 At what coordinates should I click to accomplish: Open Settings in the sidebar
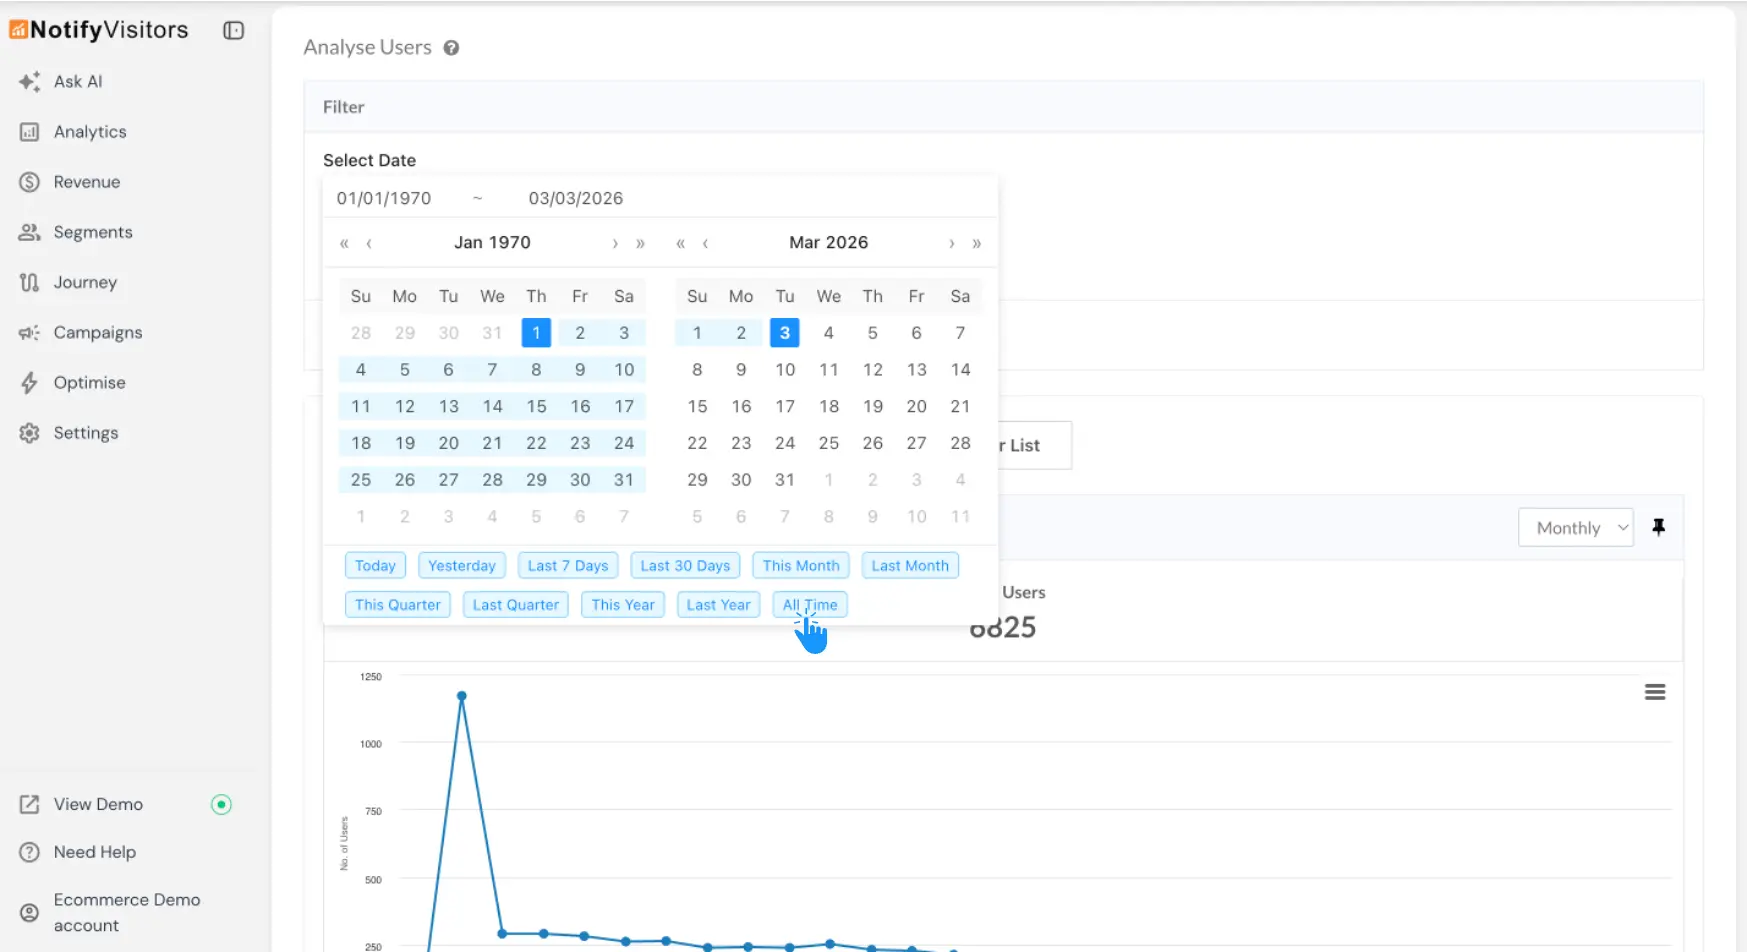coord(85,433)
